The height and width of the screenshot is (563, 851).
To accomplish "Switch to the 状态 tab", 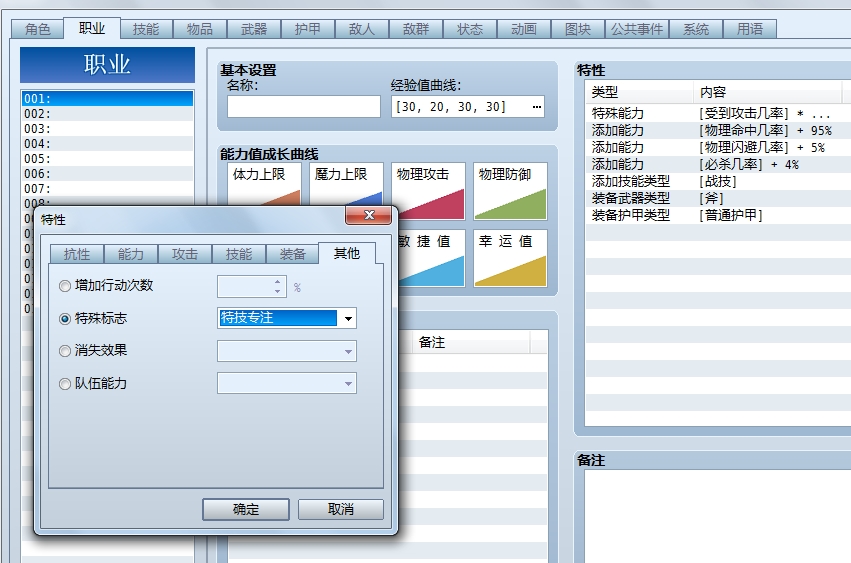I will 469,29.
